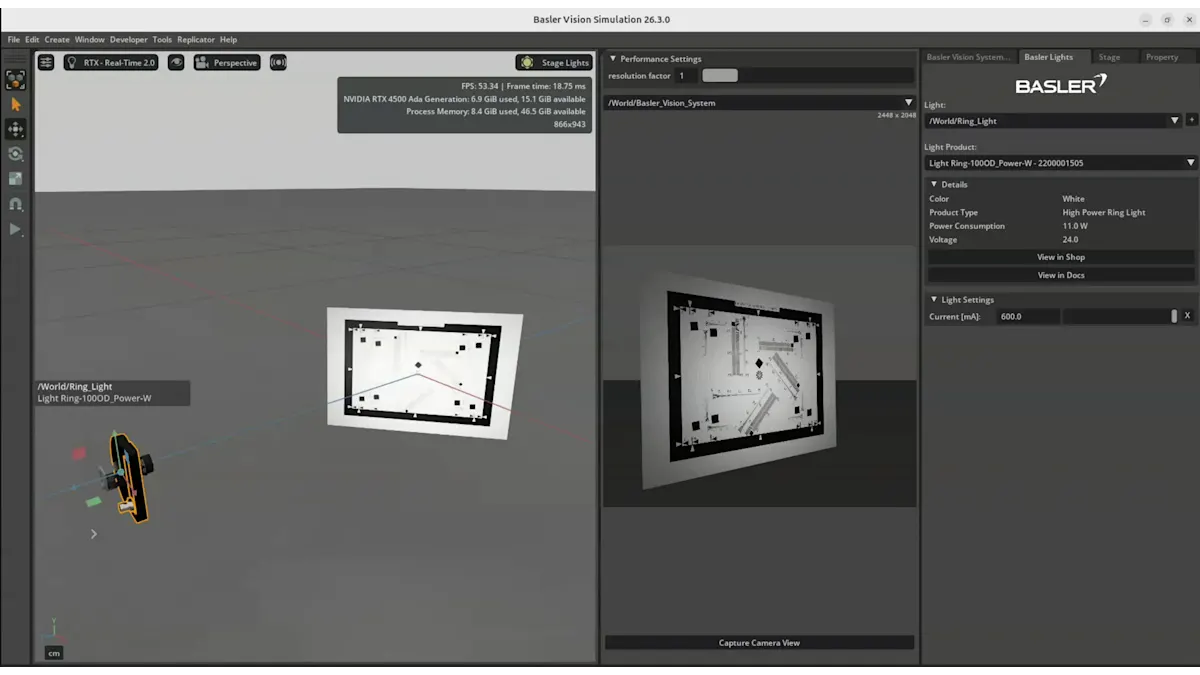The image size is (1200, 675).
Task: Click the Current [mA] slider handle
Action: [1174, 316]
